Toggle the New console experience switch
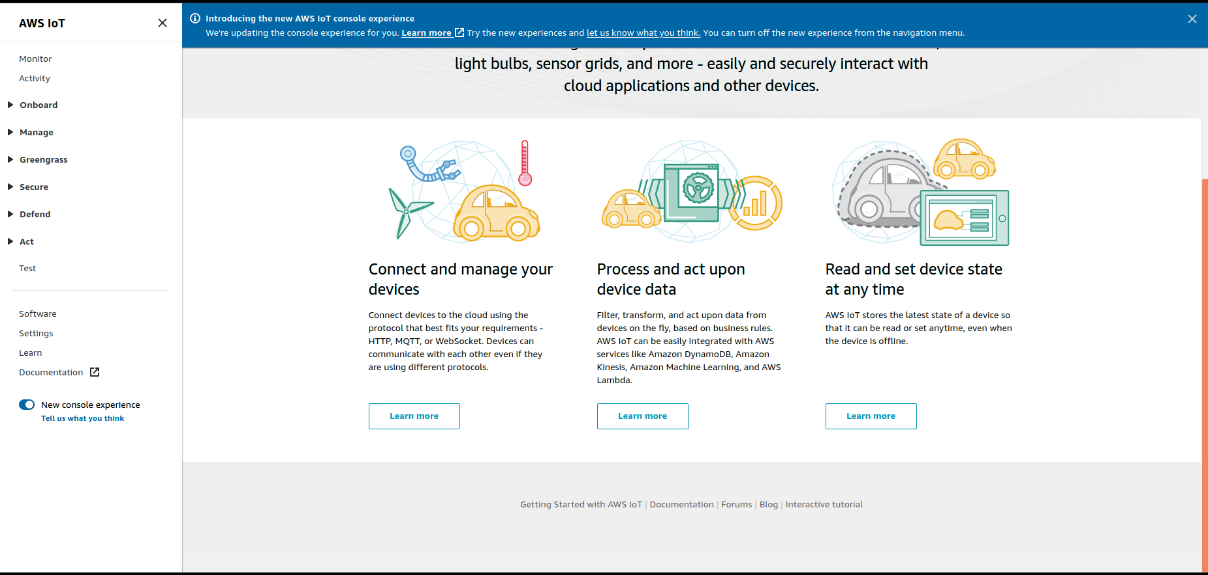The width and height of the screenshot is (1208, 575). point(27,405)
